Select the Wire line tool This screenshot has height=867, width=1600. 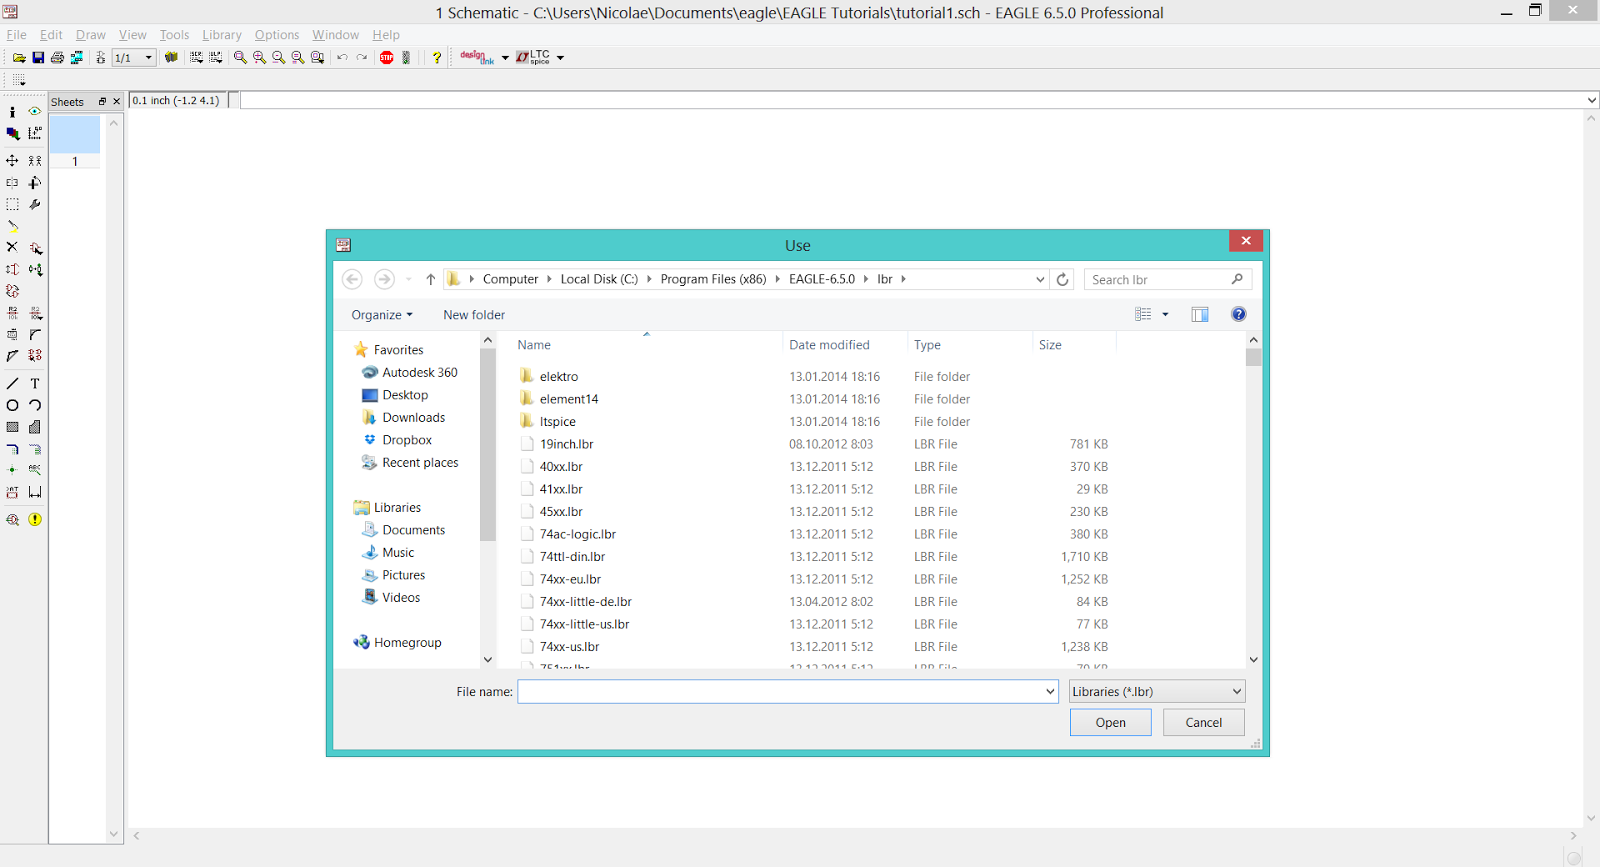pos(12,384)
